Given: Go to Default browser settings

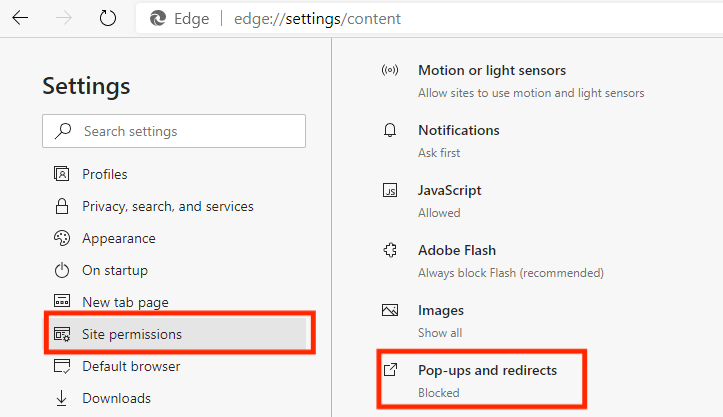Looking at the screenshot, I should click(131, 366).
